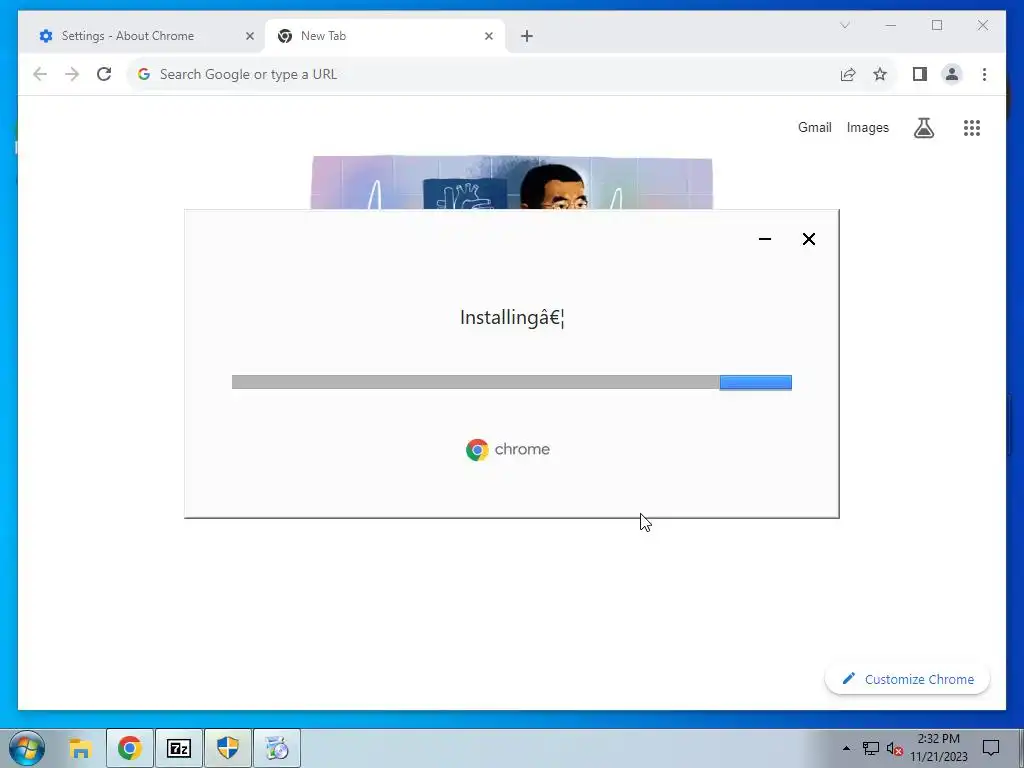Close the Chrome installer dialog

point(808,239)
